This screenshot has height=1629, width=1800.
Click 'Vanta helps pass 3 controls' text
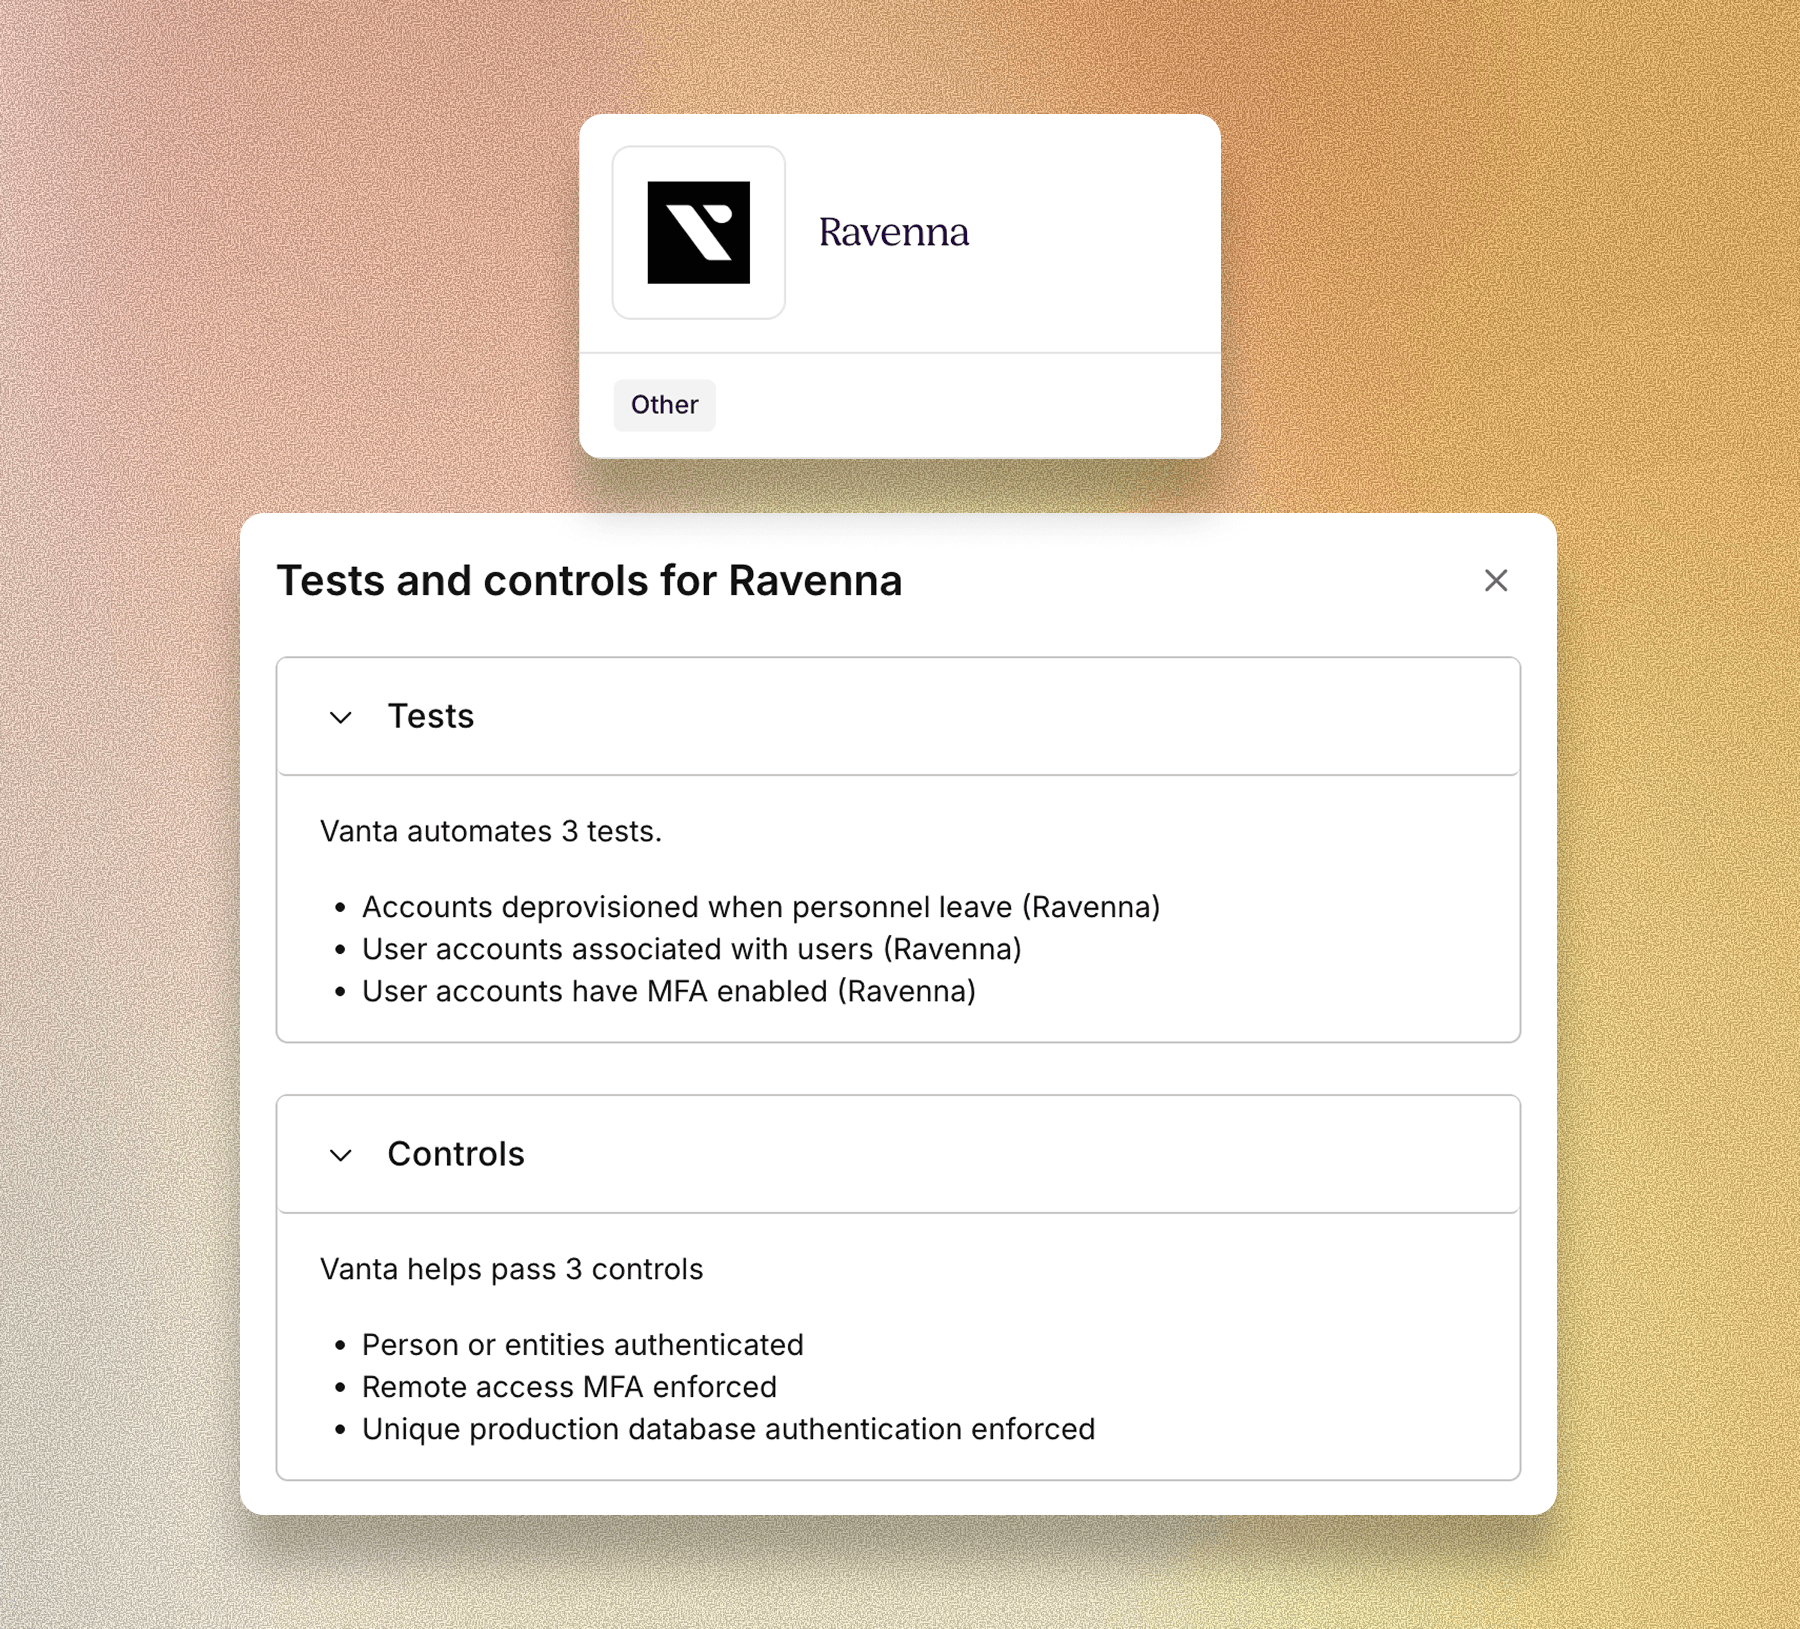512,1269
